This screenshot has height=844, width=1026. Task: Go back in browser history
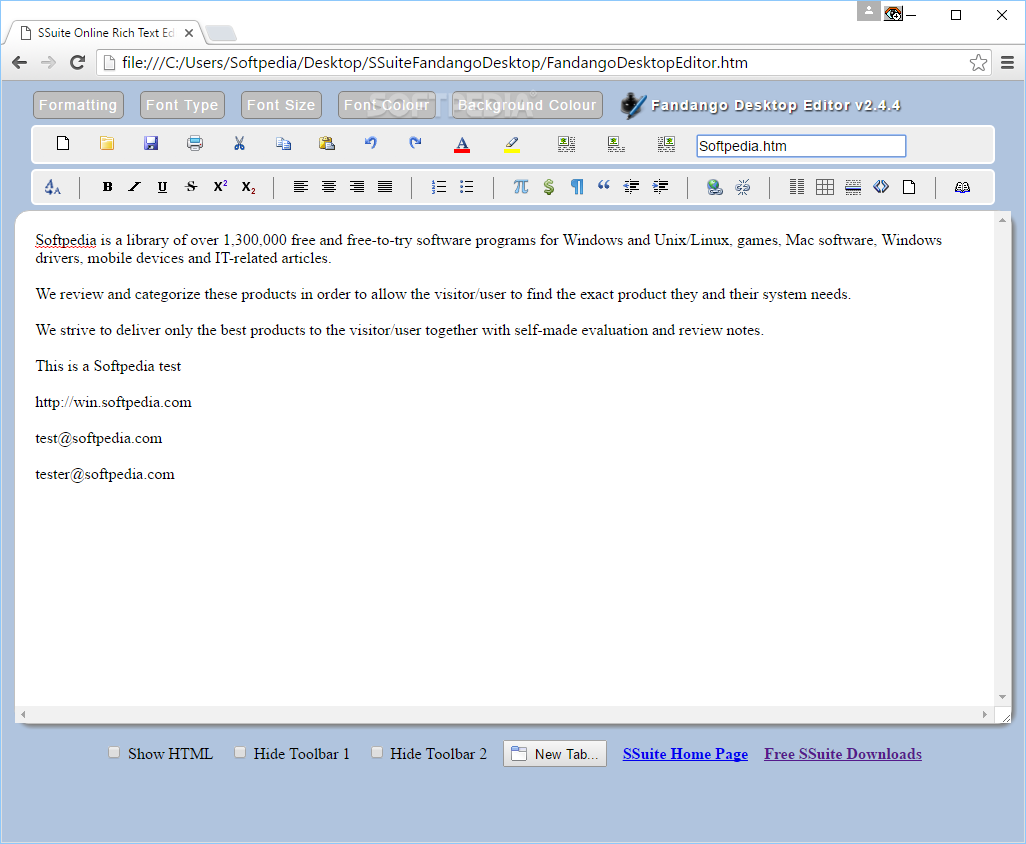point(20,63)
